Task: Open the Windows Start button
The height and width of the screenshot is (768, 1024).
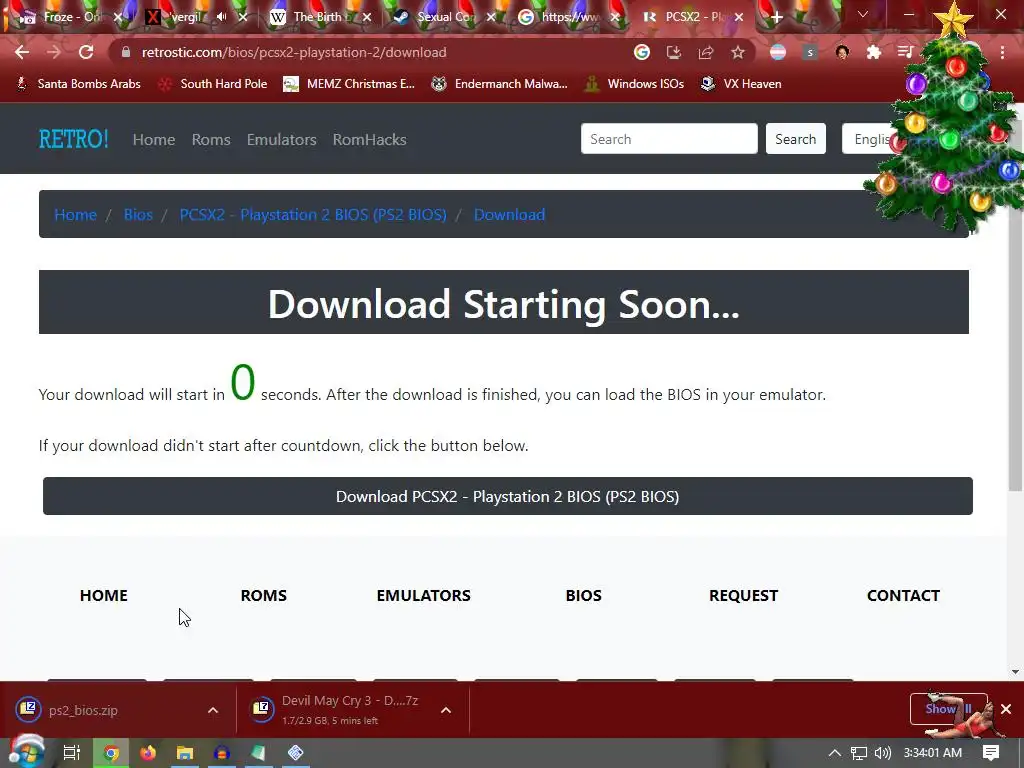Action: [26, 752]
